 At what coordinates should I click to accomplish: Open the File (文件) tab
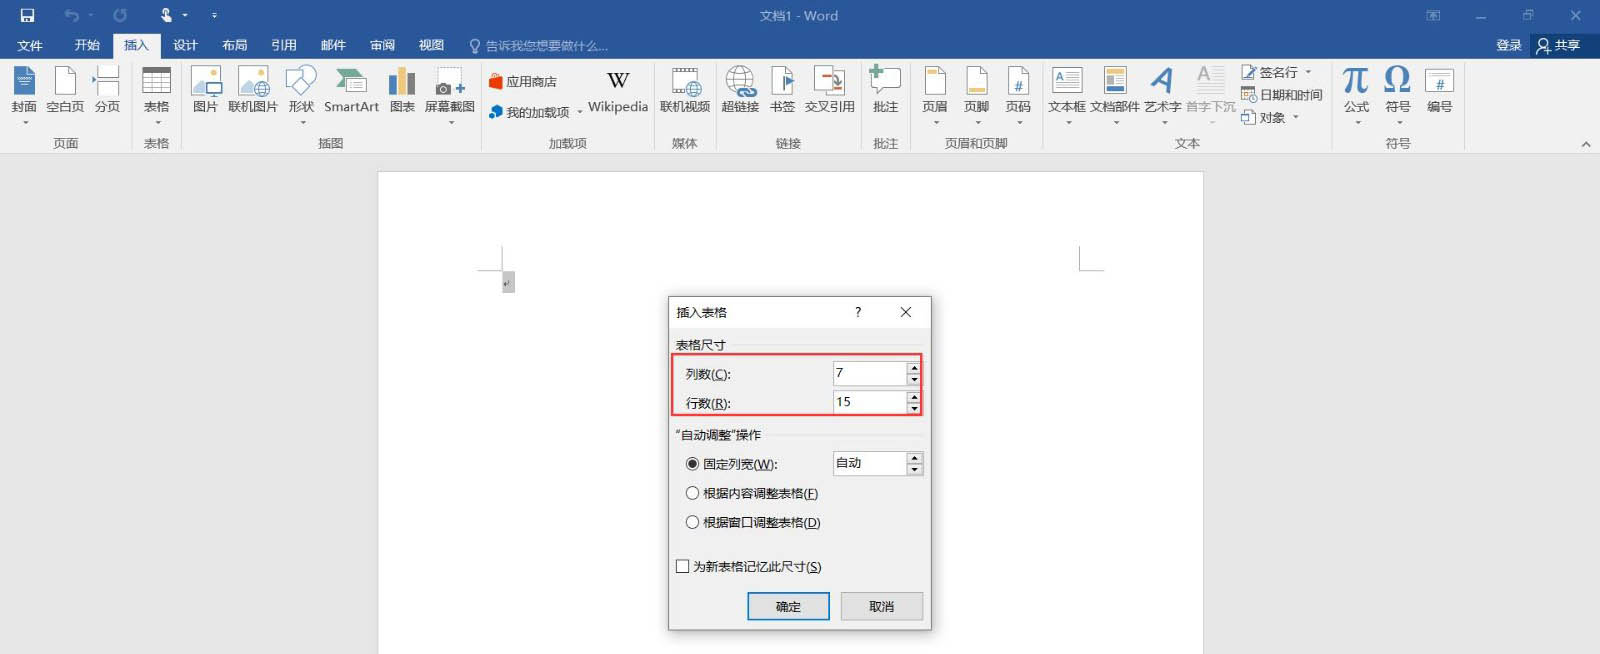pos(30,45)
